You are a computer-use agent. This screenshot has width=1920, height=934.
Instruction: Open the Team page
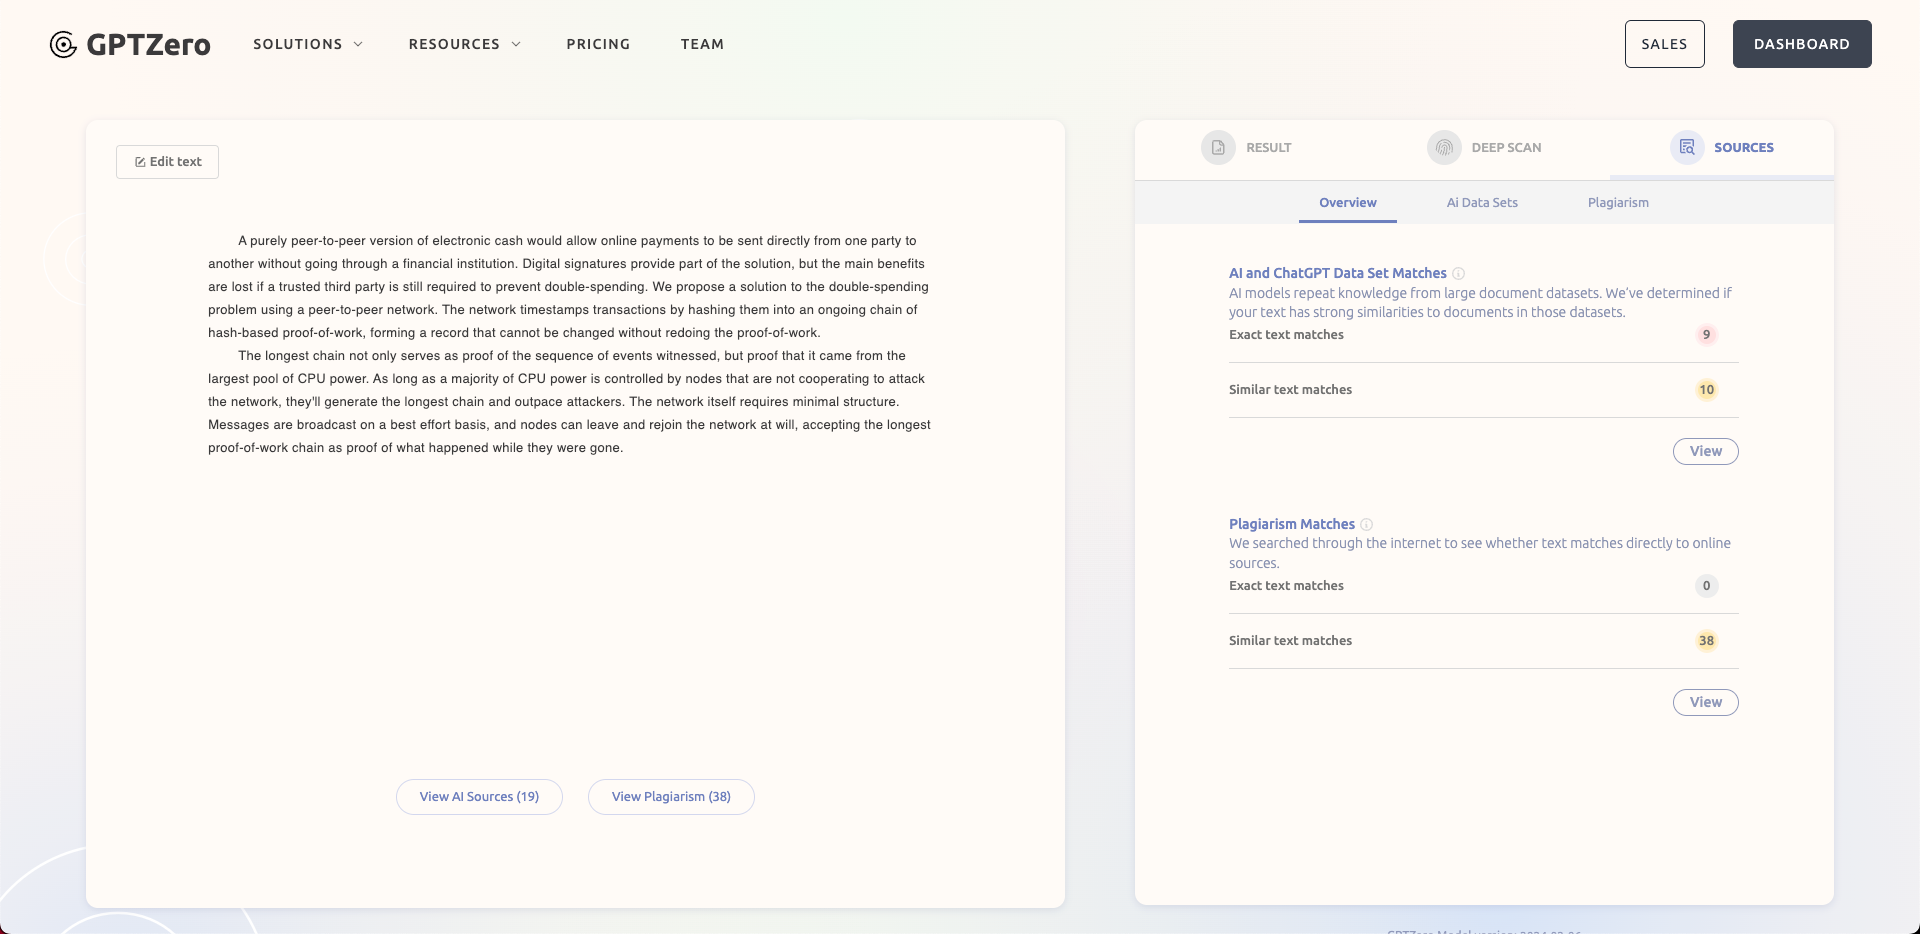[702, 44]
